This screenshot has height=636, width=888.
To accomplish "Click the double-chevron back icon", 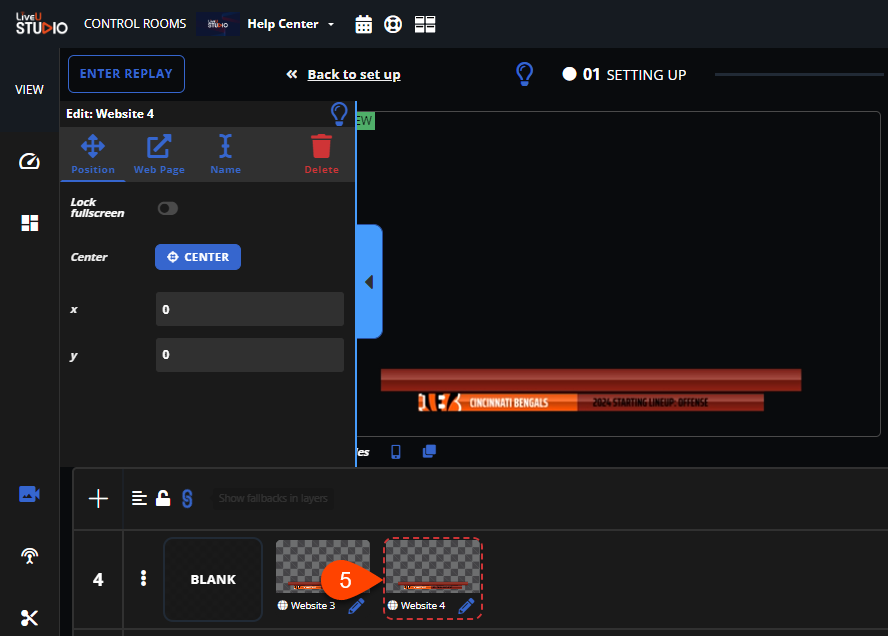I will (x=292, y=74).
